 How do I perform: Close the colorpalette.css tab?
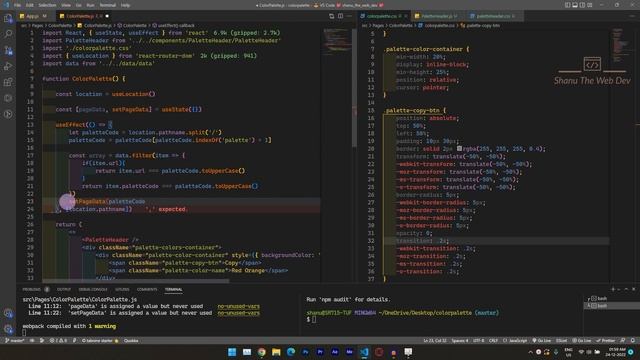405,16
